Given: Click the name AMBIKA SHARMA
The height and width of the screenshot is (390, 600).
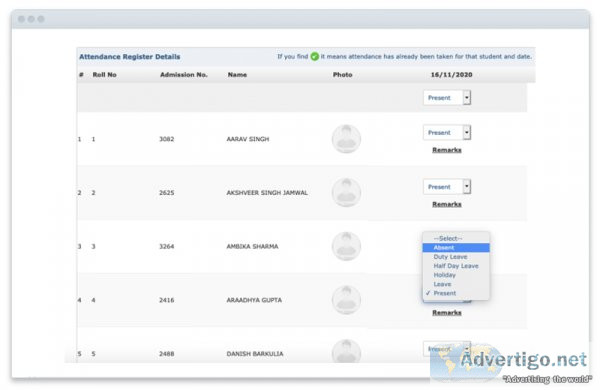Looking at the screenshot, I should [252, 246].
